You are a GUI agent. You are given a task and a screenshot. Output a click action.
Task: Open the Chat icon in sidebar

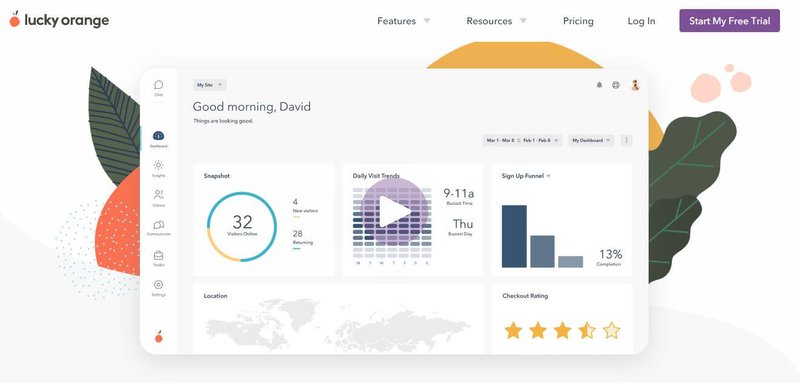[x=159, y=85]
